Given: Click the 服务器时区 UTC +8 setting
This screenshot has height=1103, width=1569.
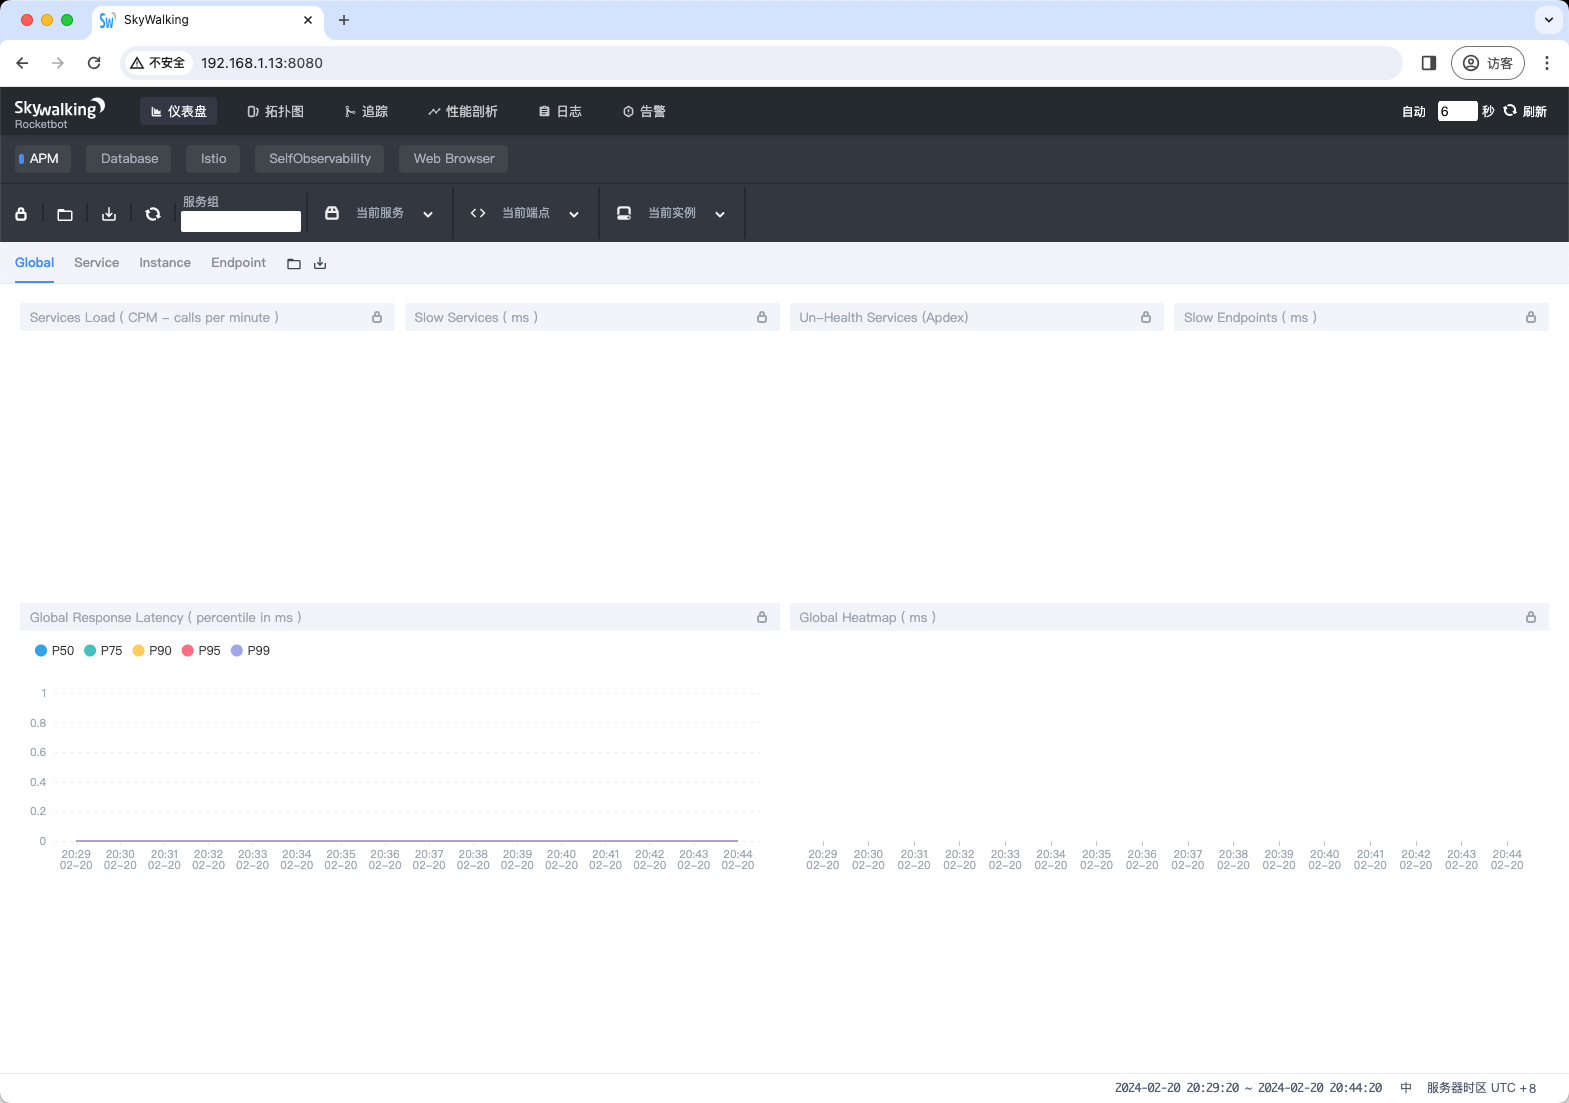Looking at the screenshot, I should [x=1481, y=1088].
